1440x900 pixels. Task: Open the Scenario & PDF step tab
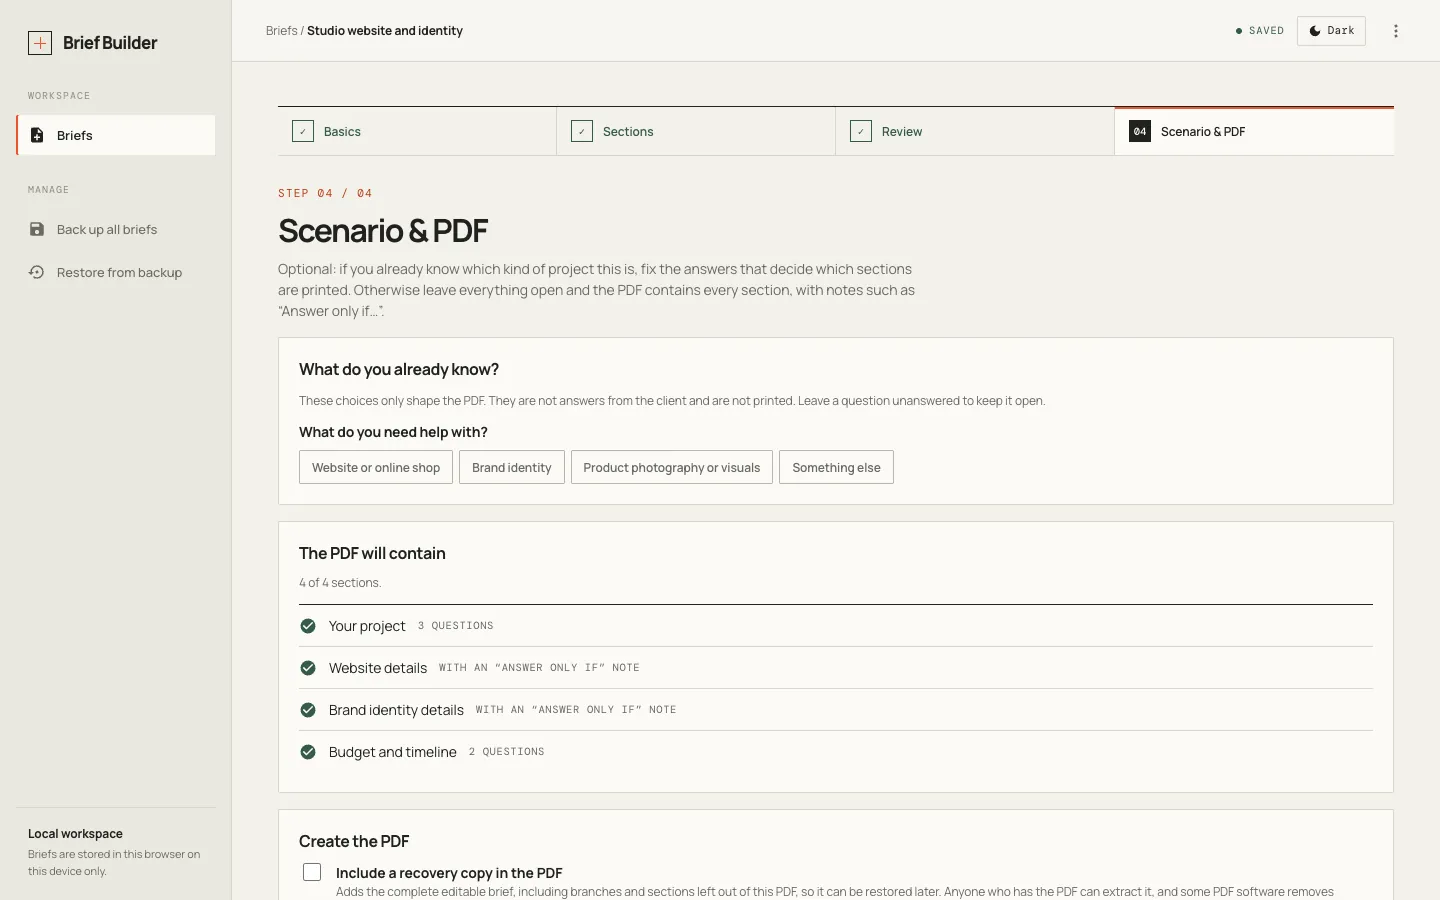[1254, 131]
